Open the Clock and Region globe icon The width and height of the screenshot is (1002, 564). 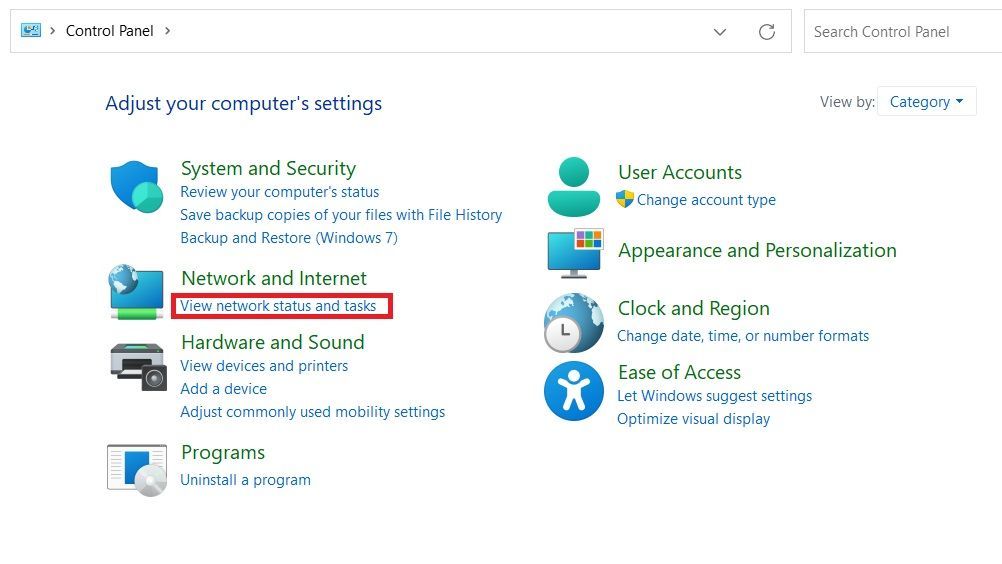point(574,323)
